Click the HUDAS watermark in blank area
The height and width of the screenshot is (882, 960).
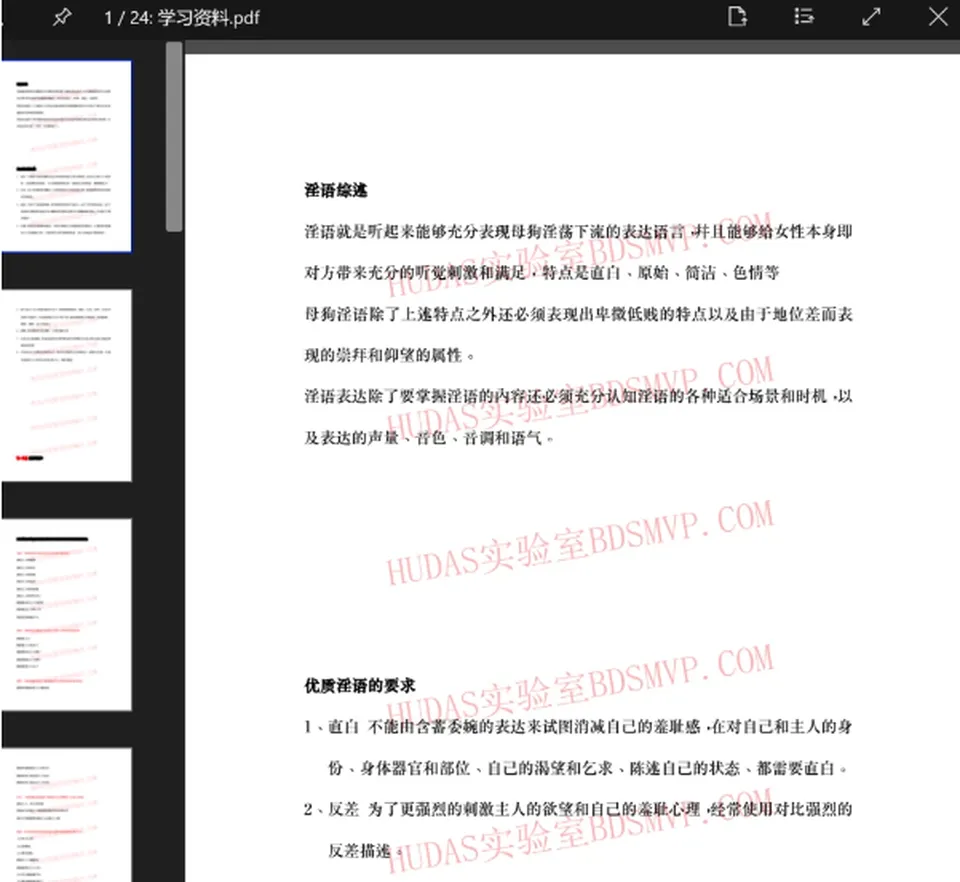tap(579, 542)
